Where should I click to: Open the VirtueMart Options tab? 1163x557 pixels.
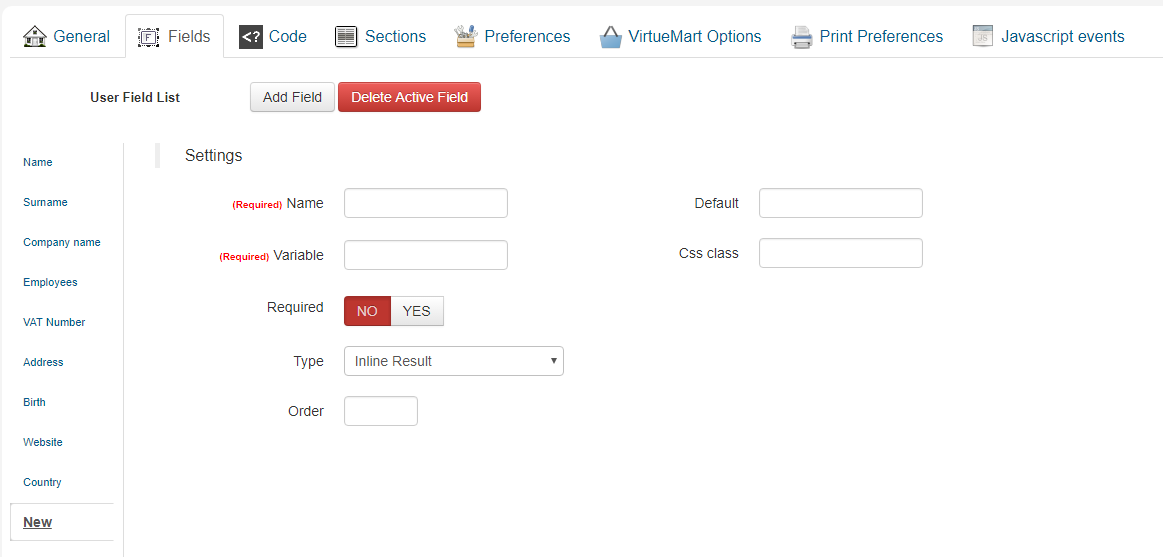[680, 36]
